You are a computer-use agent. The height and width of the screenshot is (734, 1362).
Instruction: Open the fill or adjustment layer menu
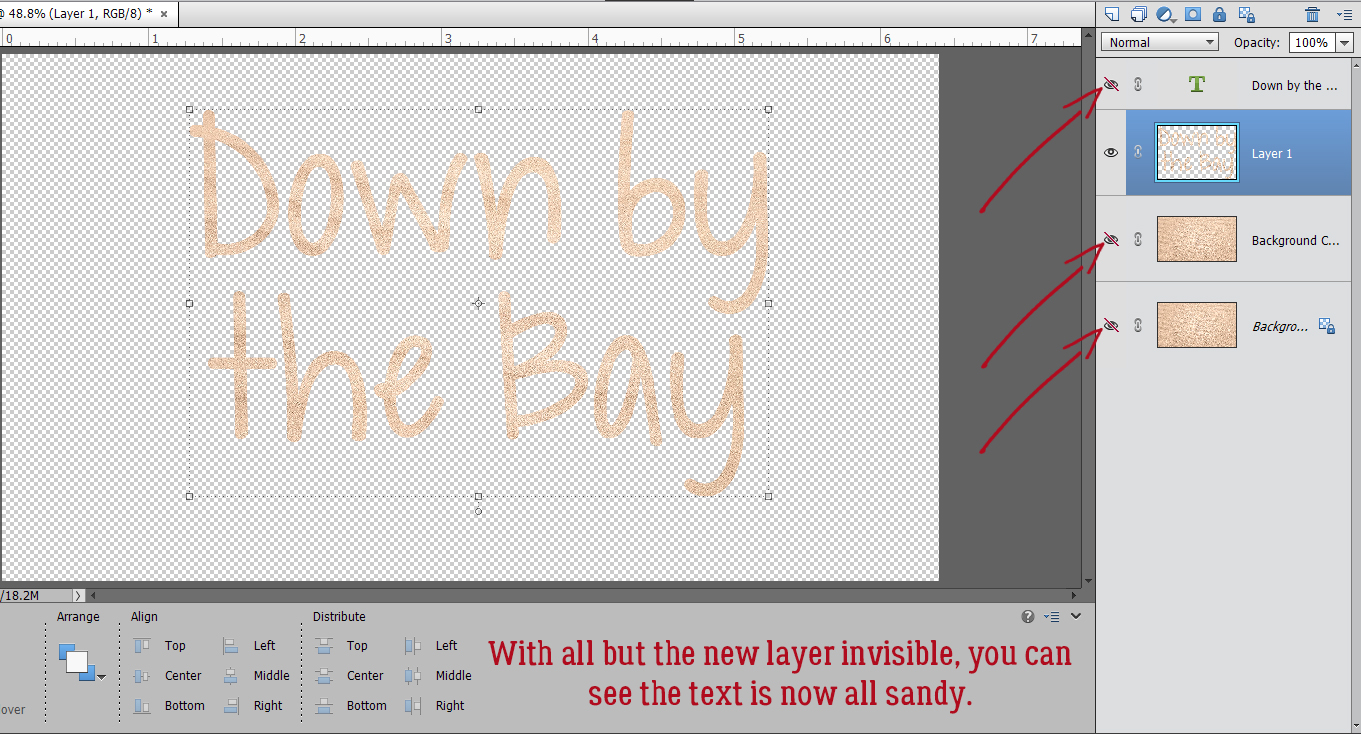(1165, 14)
